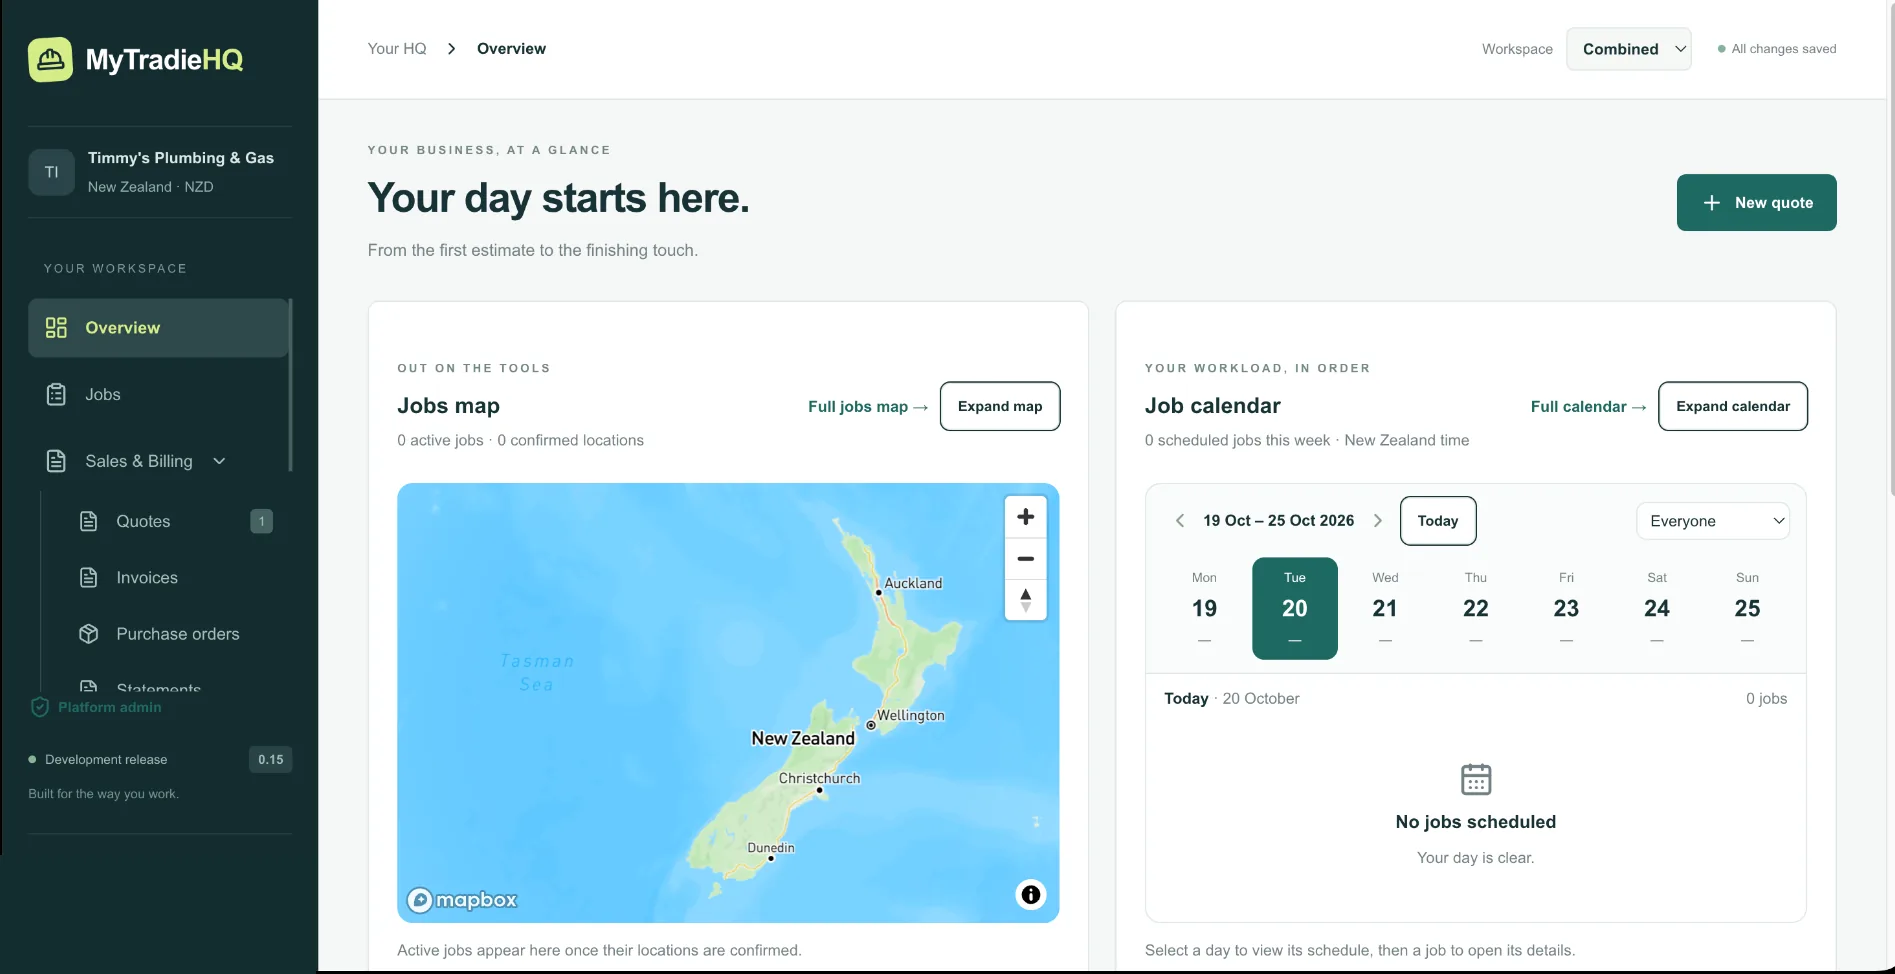The image size is (1895, 974).
Task: Select Thursday 22 in the calendar
Action: point(1476,608)
